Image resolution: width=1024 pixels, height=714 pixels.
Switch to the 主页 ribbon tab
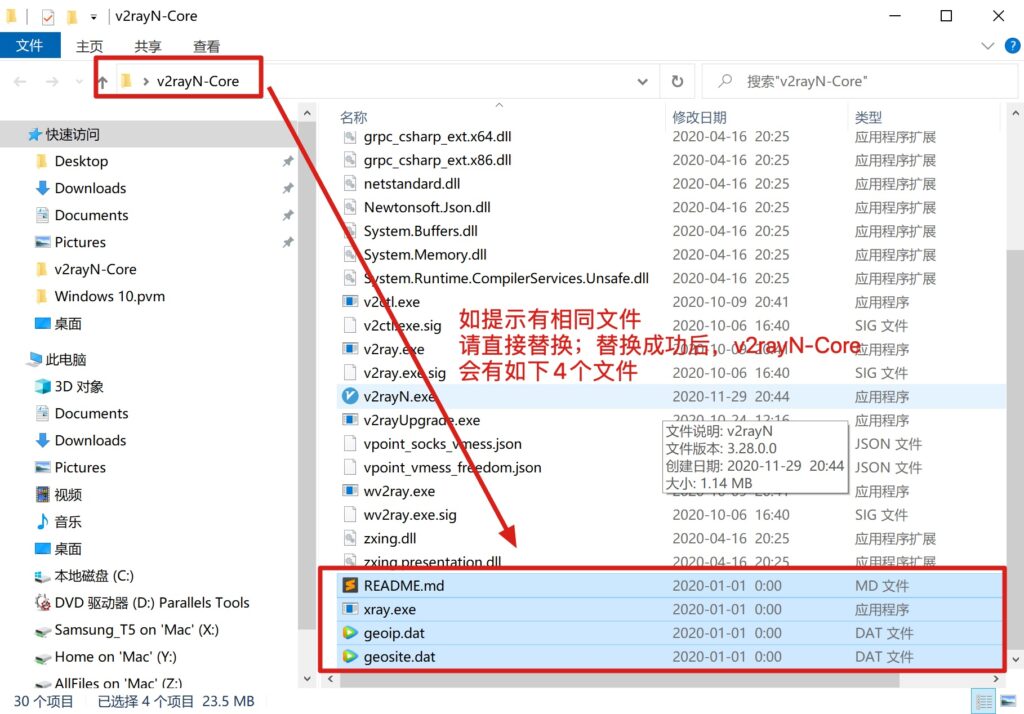pos(89,46)
